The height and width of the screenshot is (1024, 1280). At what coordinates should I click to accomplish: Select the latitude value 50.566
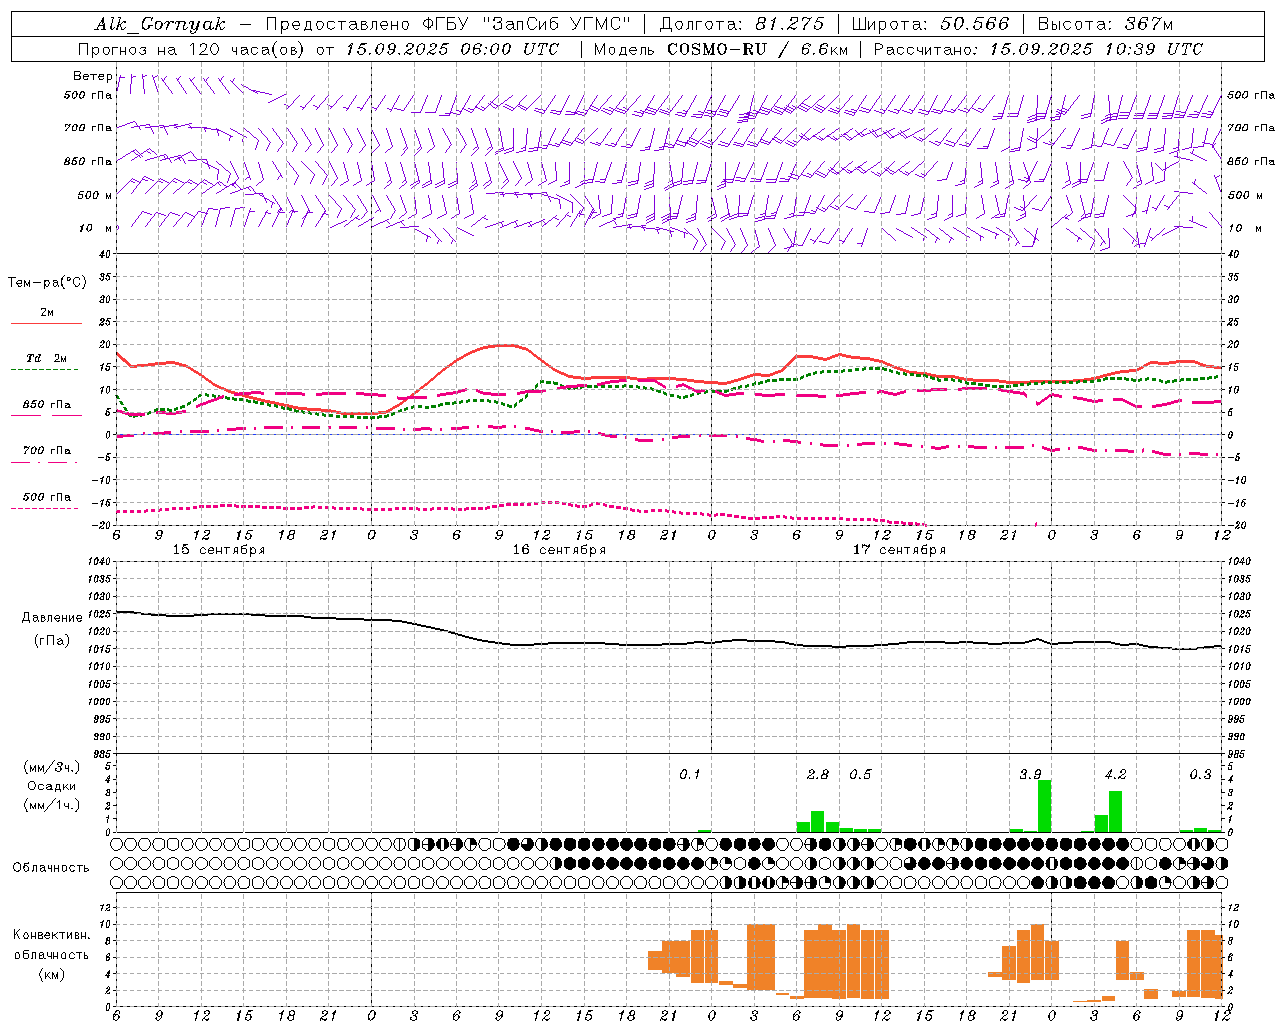click(975, 24)
